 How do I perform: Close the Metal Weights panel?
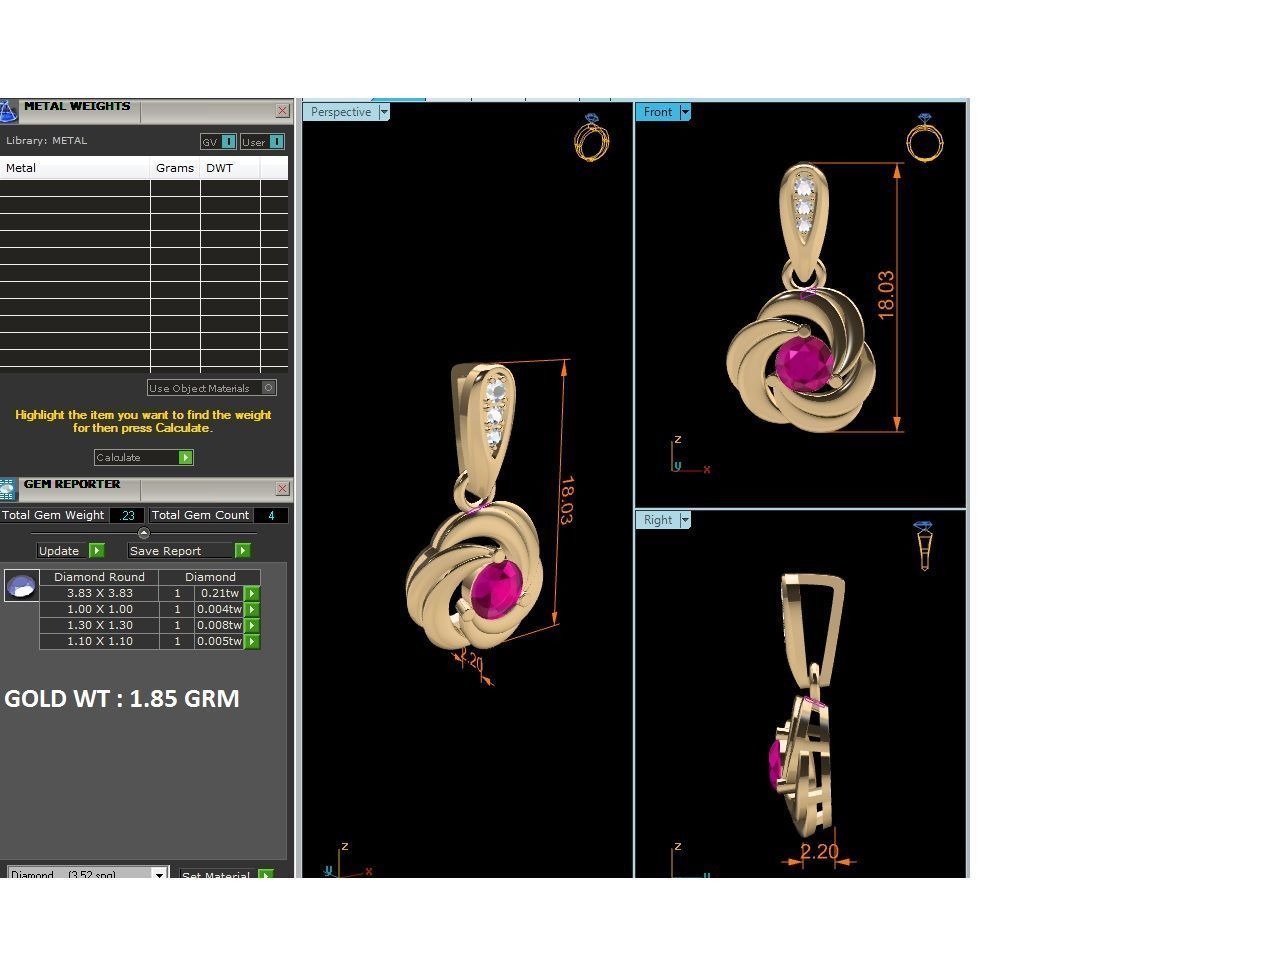(x=282, y=111)
